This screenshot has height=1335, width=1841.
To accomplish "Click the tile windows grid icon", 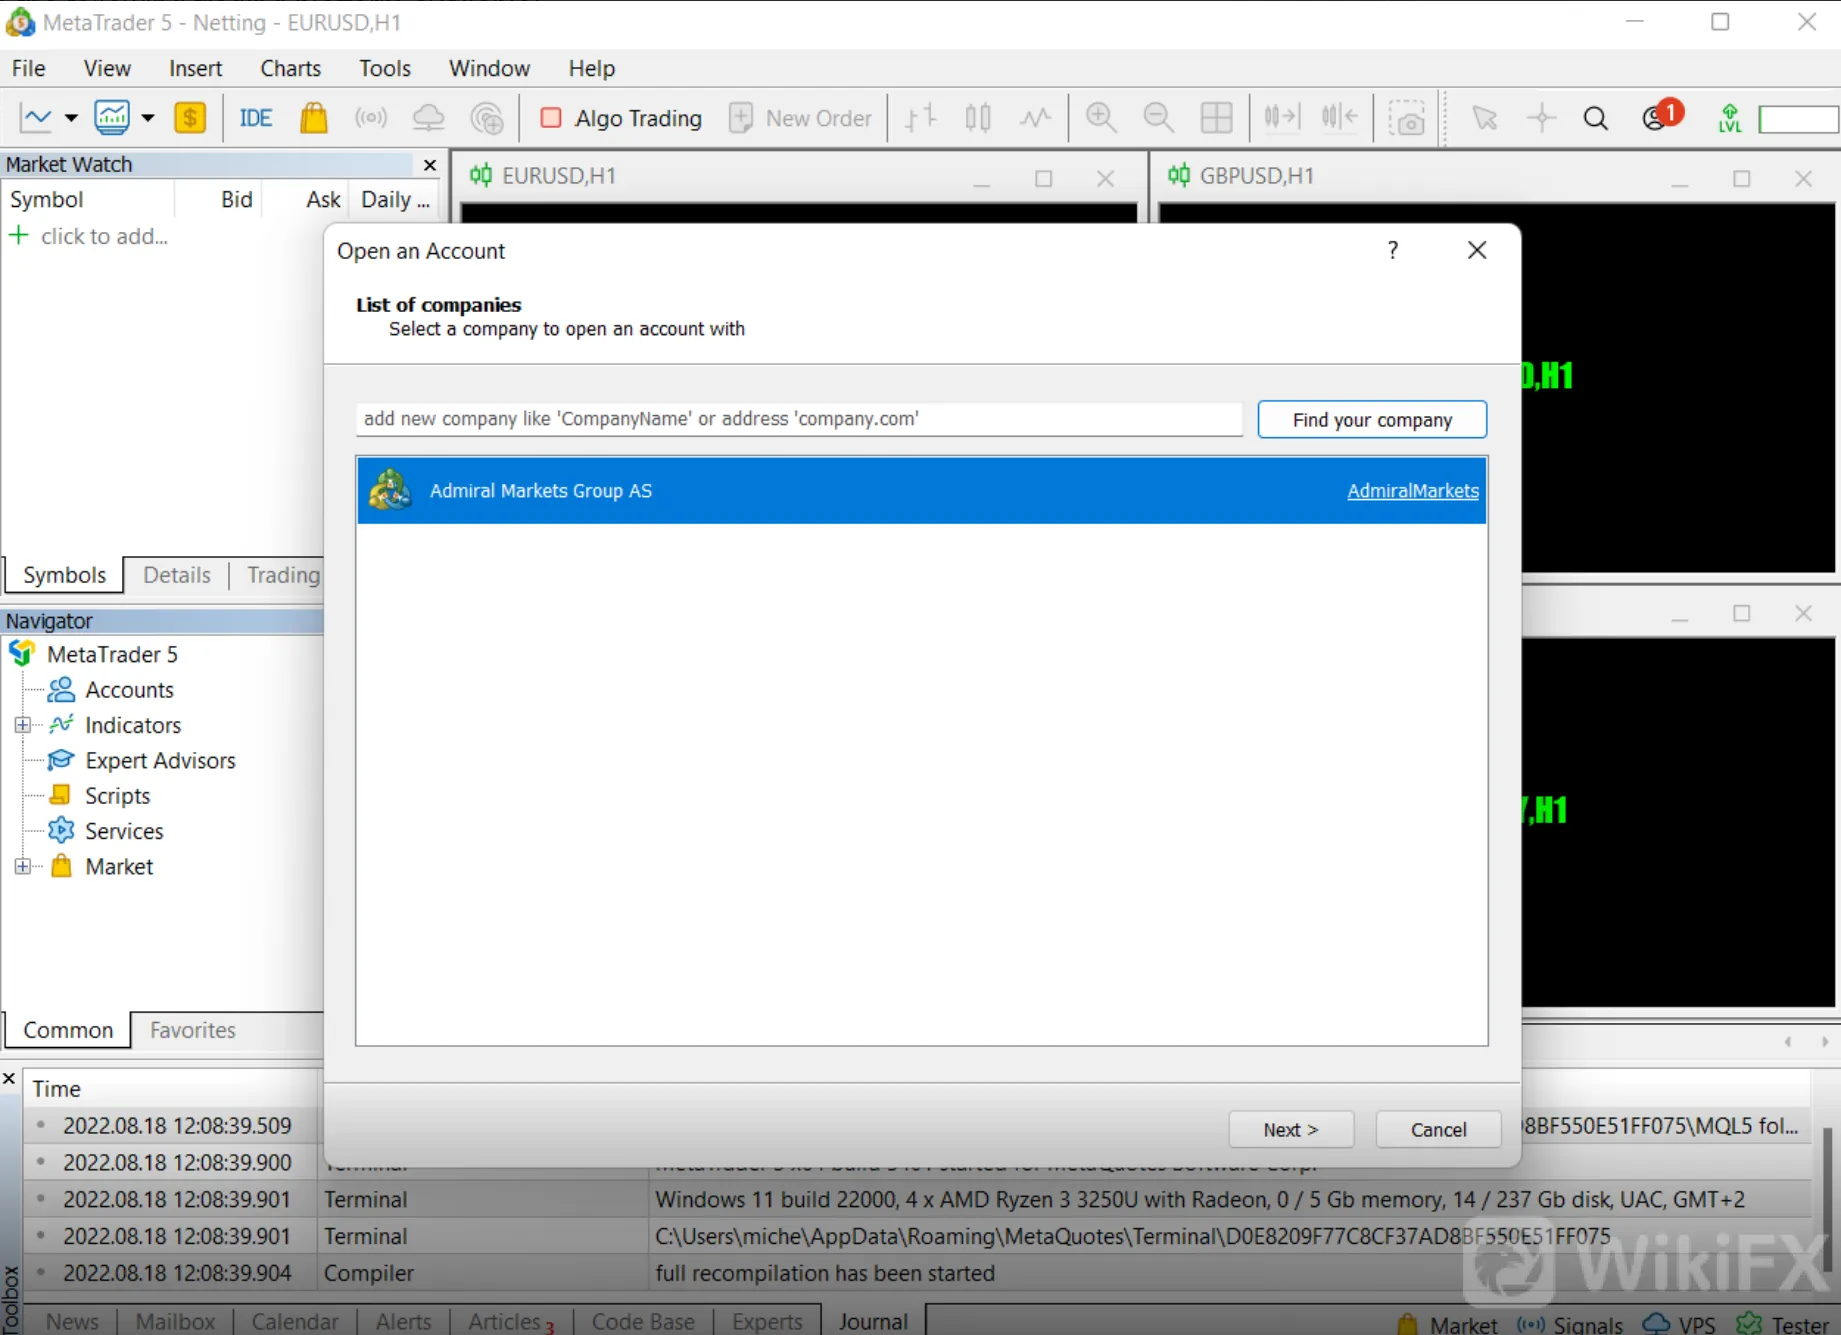I will [1216, 118].
